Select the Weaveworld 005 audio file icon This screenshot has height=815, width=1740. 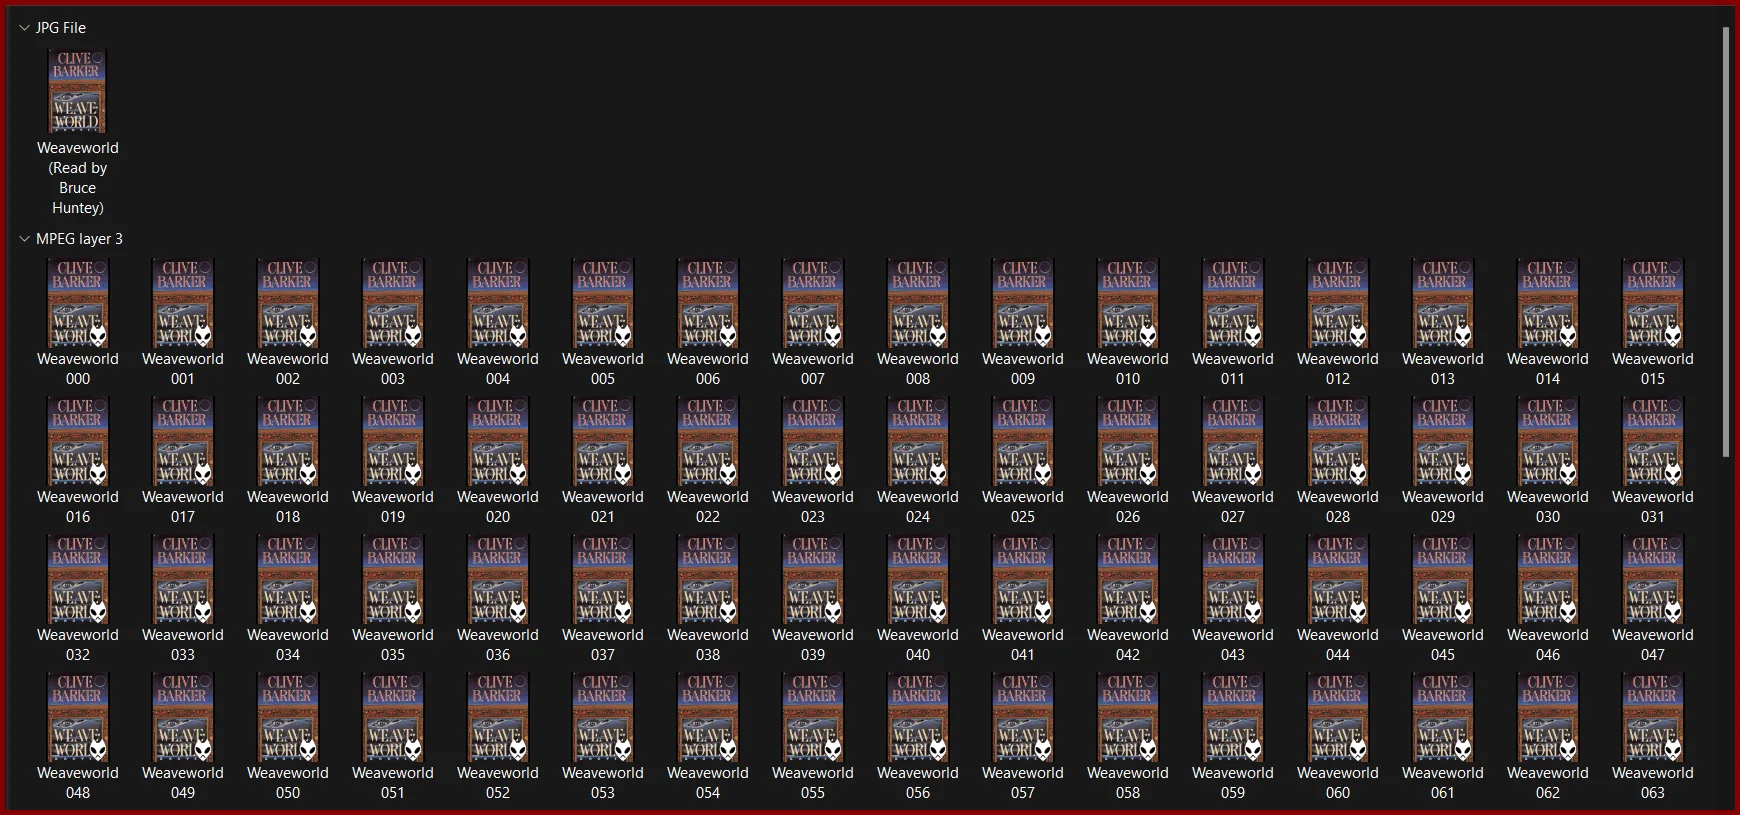pos(603,303)
